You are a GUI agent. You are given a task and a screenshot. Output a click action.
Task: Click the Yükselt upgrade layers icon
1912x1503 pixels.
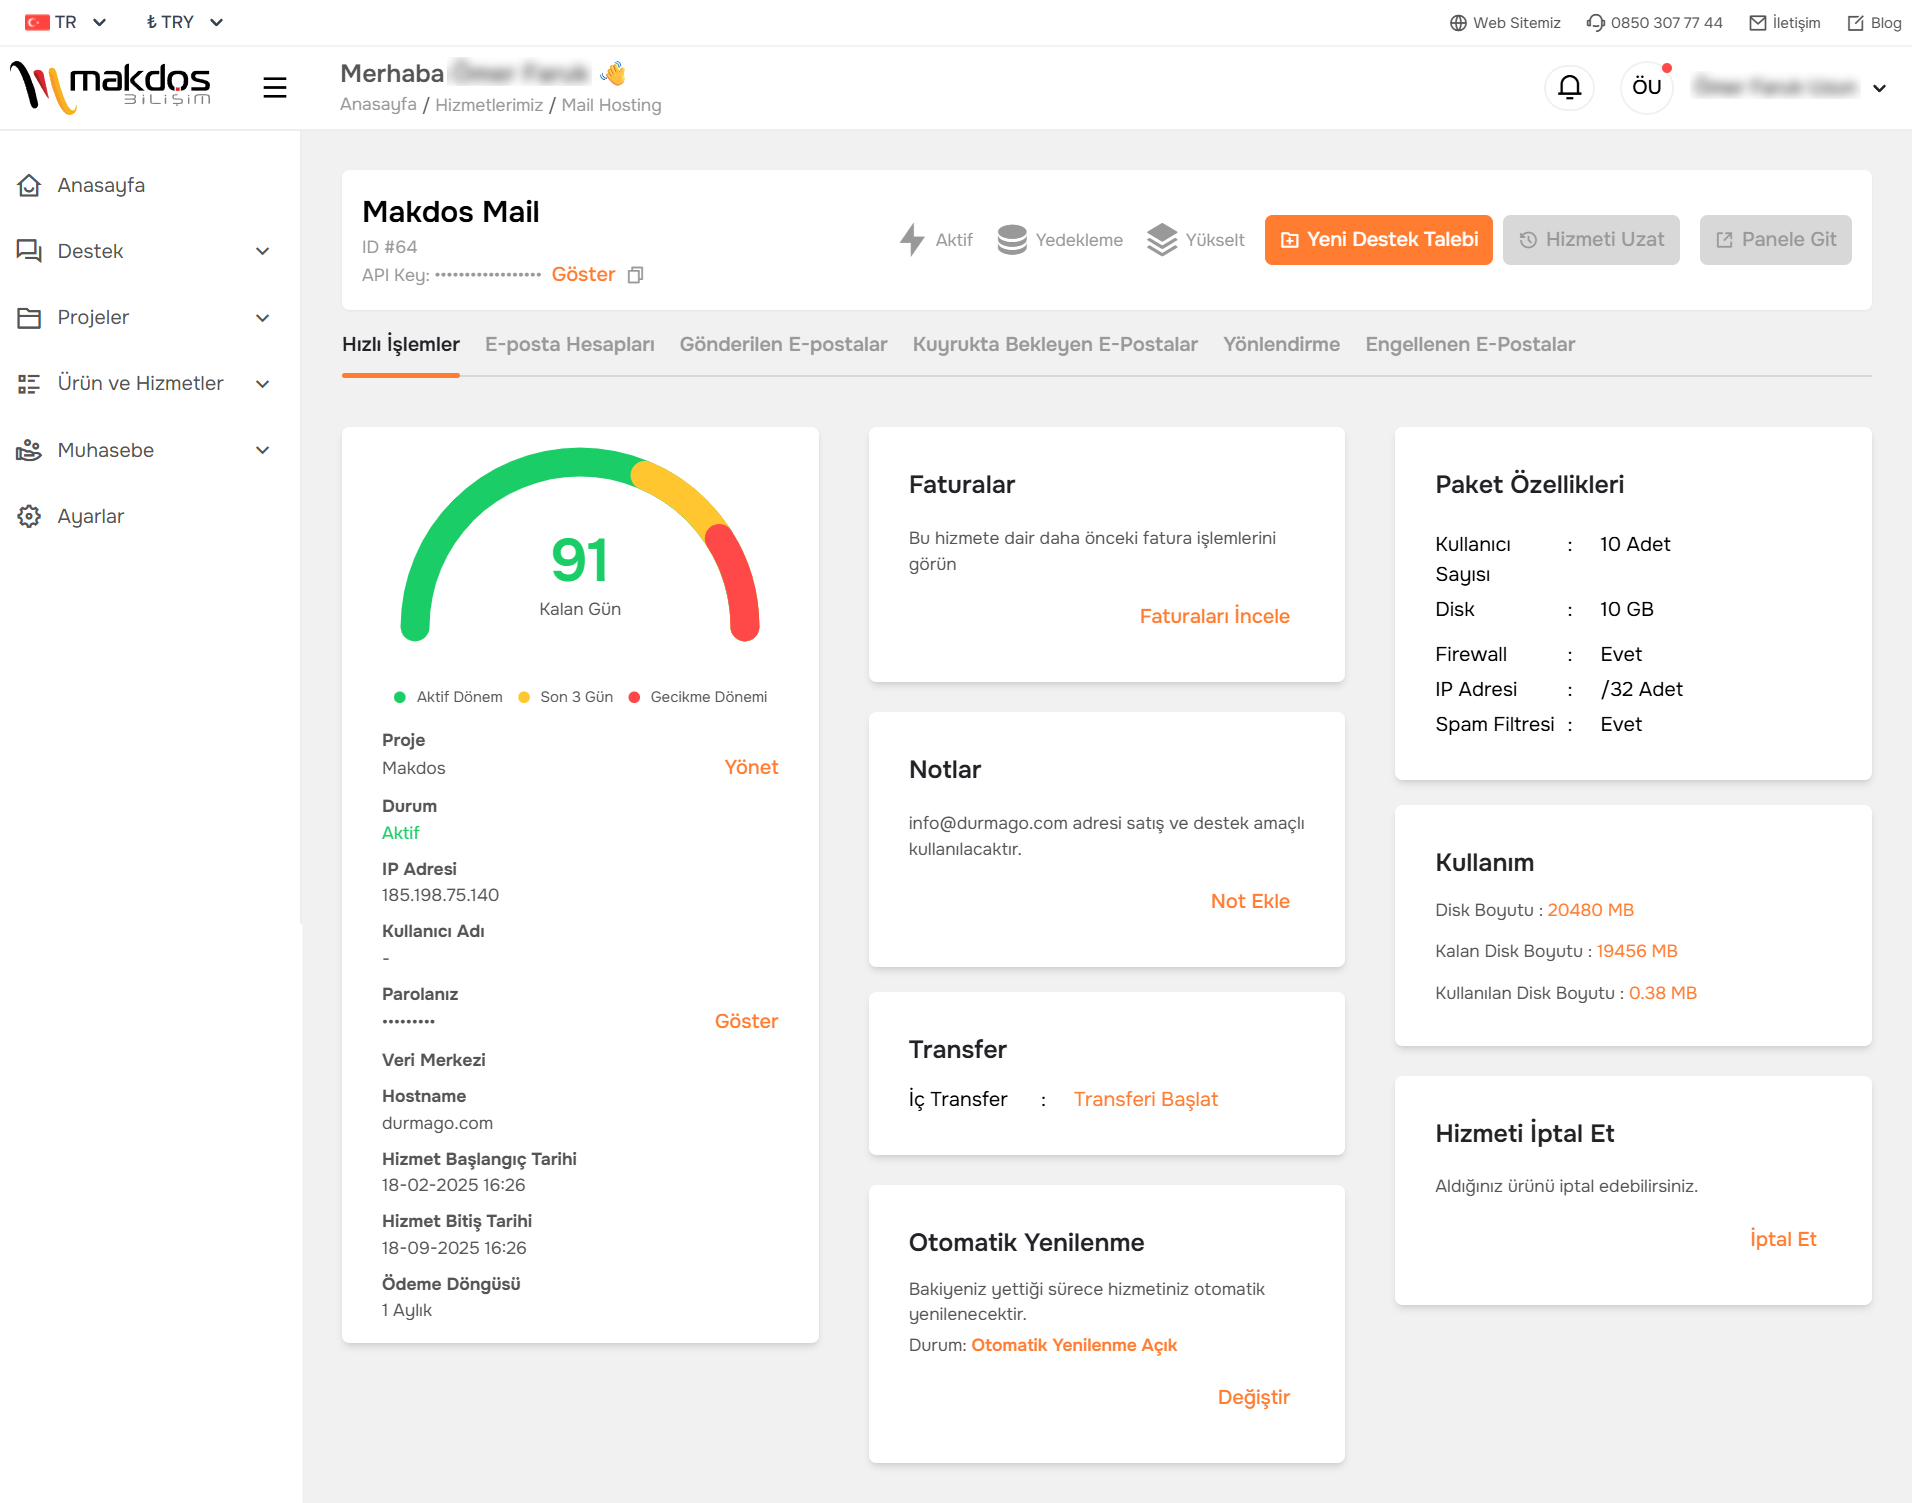click(x=1162, y=240)
